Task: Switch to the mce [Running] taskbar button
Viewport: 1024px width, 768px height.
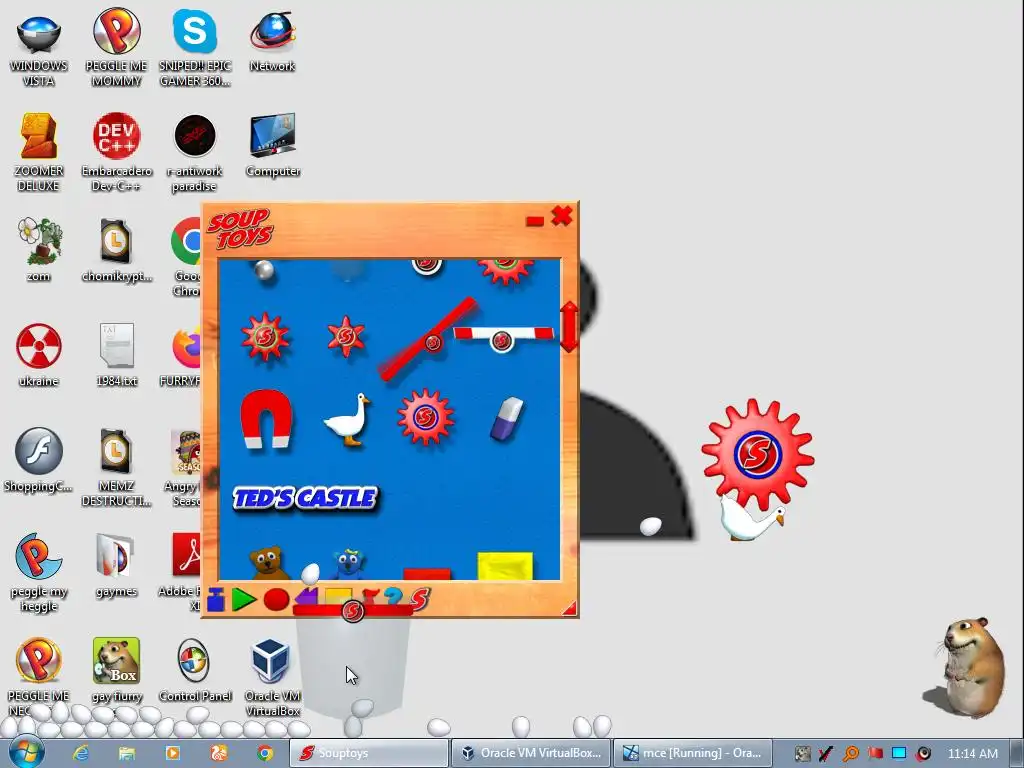Action: pos(693,753)
